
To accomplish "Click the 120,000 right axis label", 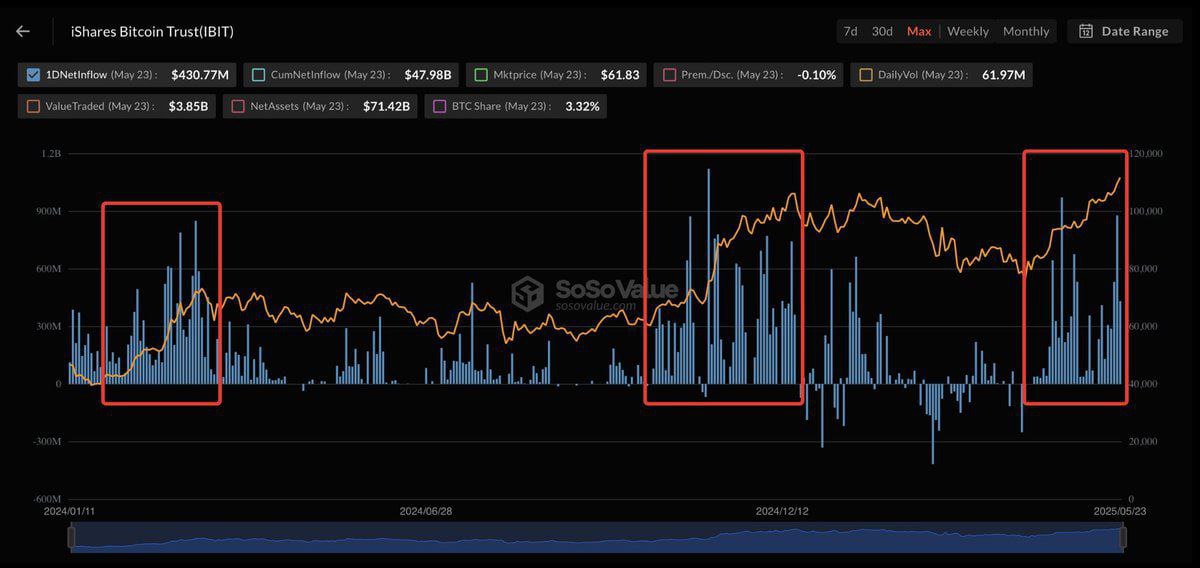I will click(1145, 155).
